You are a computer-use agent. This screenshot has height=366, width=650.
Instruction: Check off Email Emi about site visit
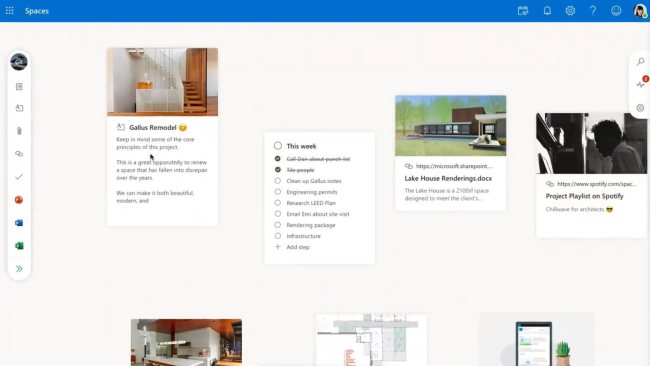278,214
